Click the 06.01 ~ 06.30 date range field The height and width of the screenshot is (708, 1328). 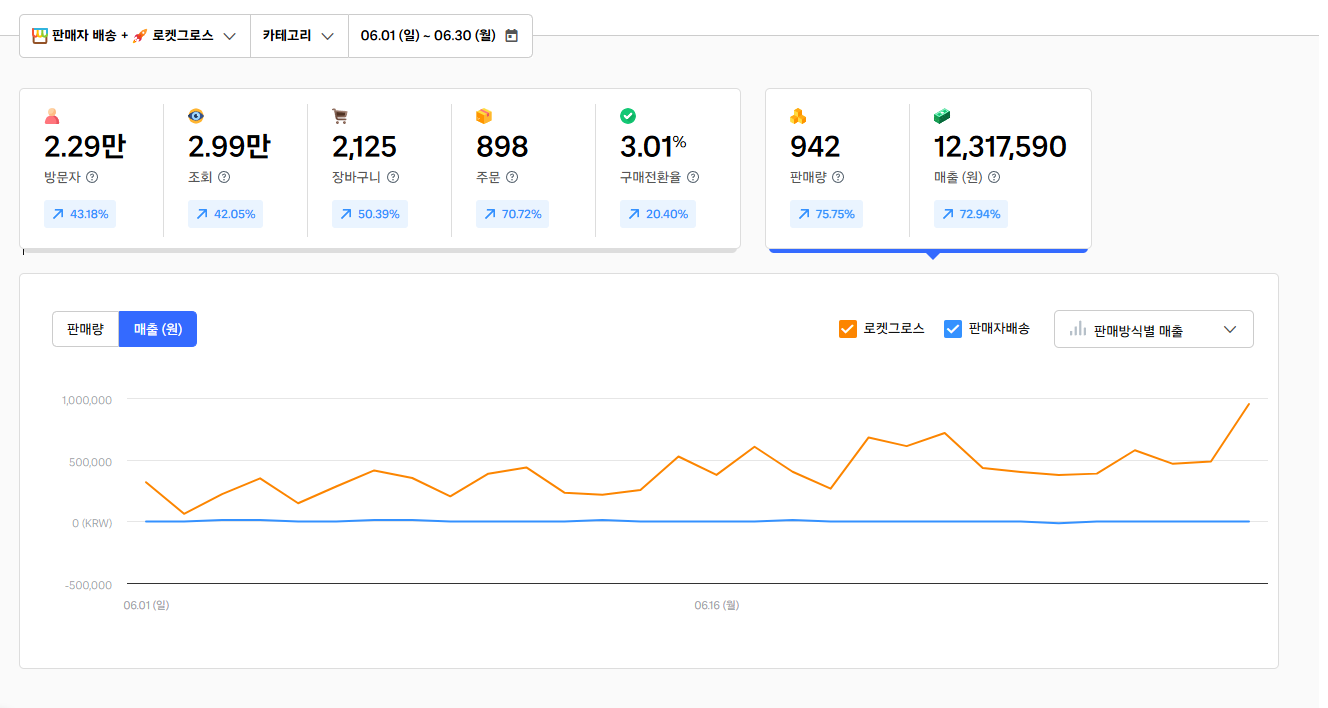(x=430, y=36)
